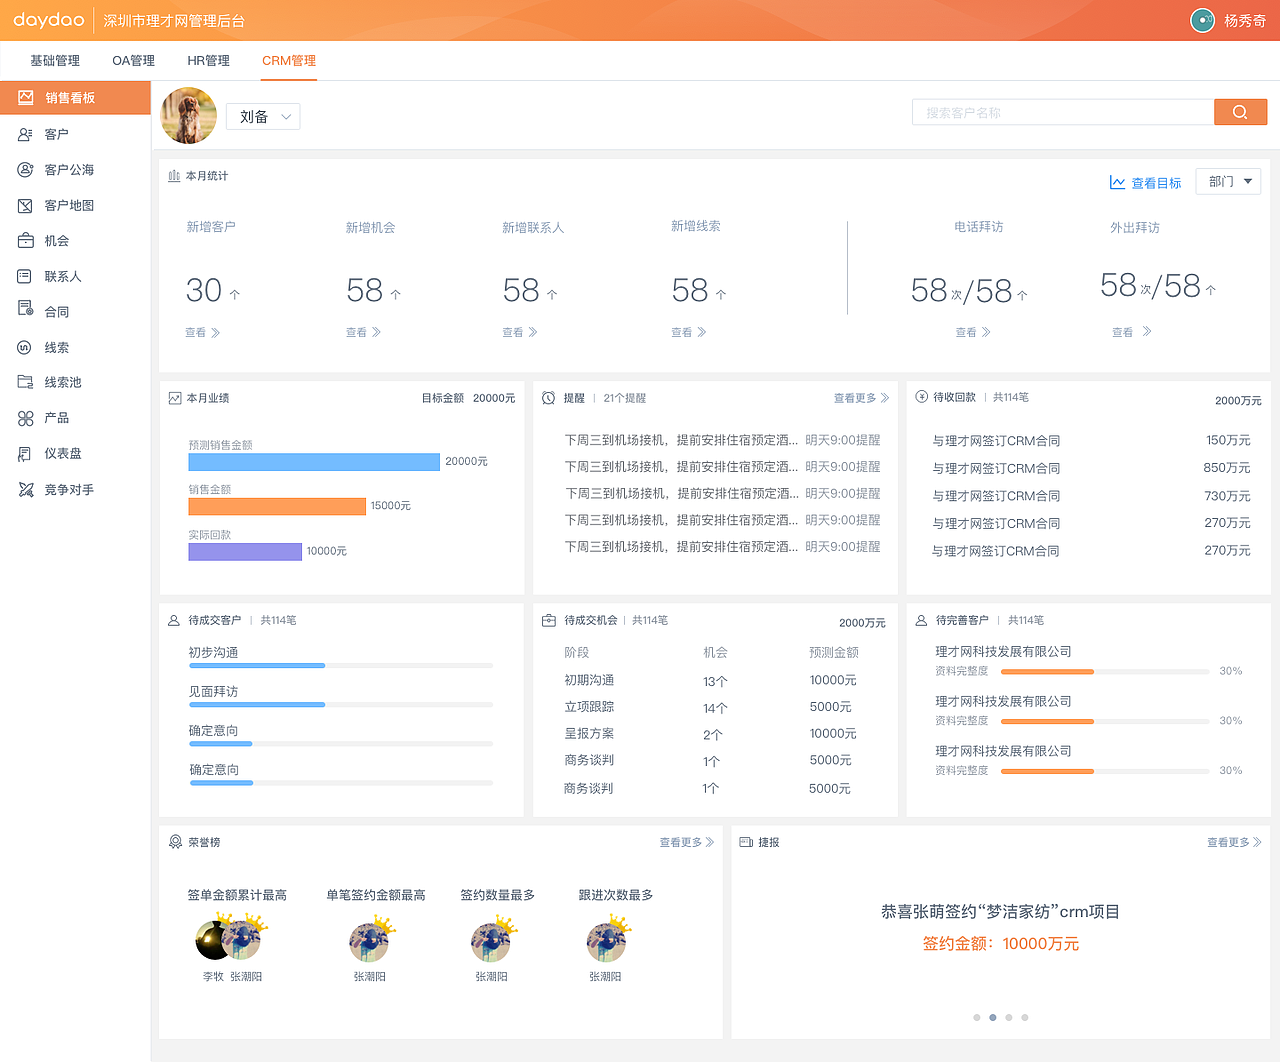Click the 立项跟踪 stage row
The height and width of the screenshot is (1062, 1280).
point(711,707)
